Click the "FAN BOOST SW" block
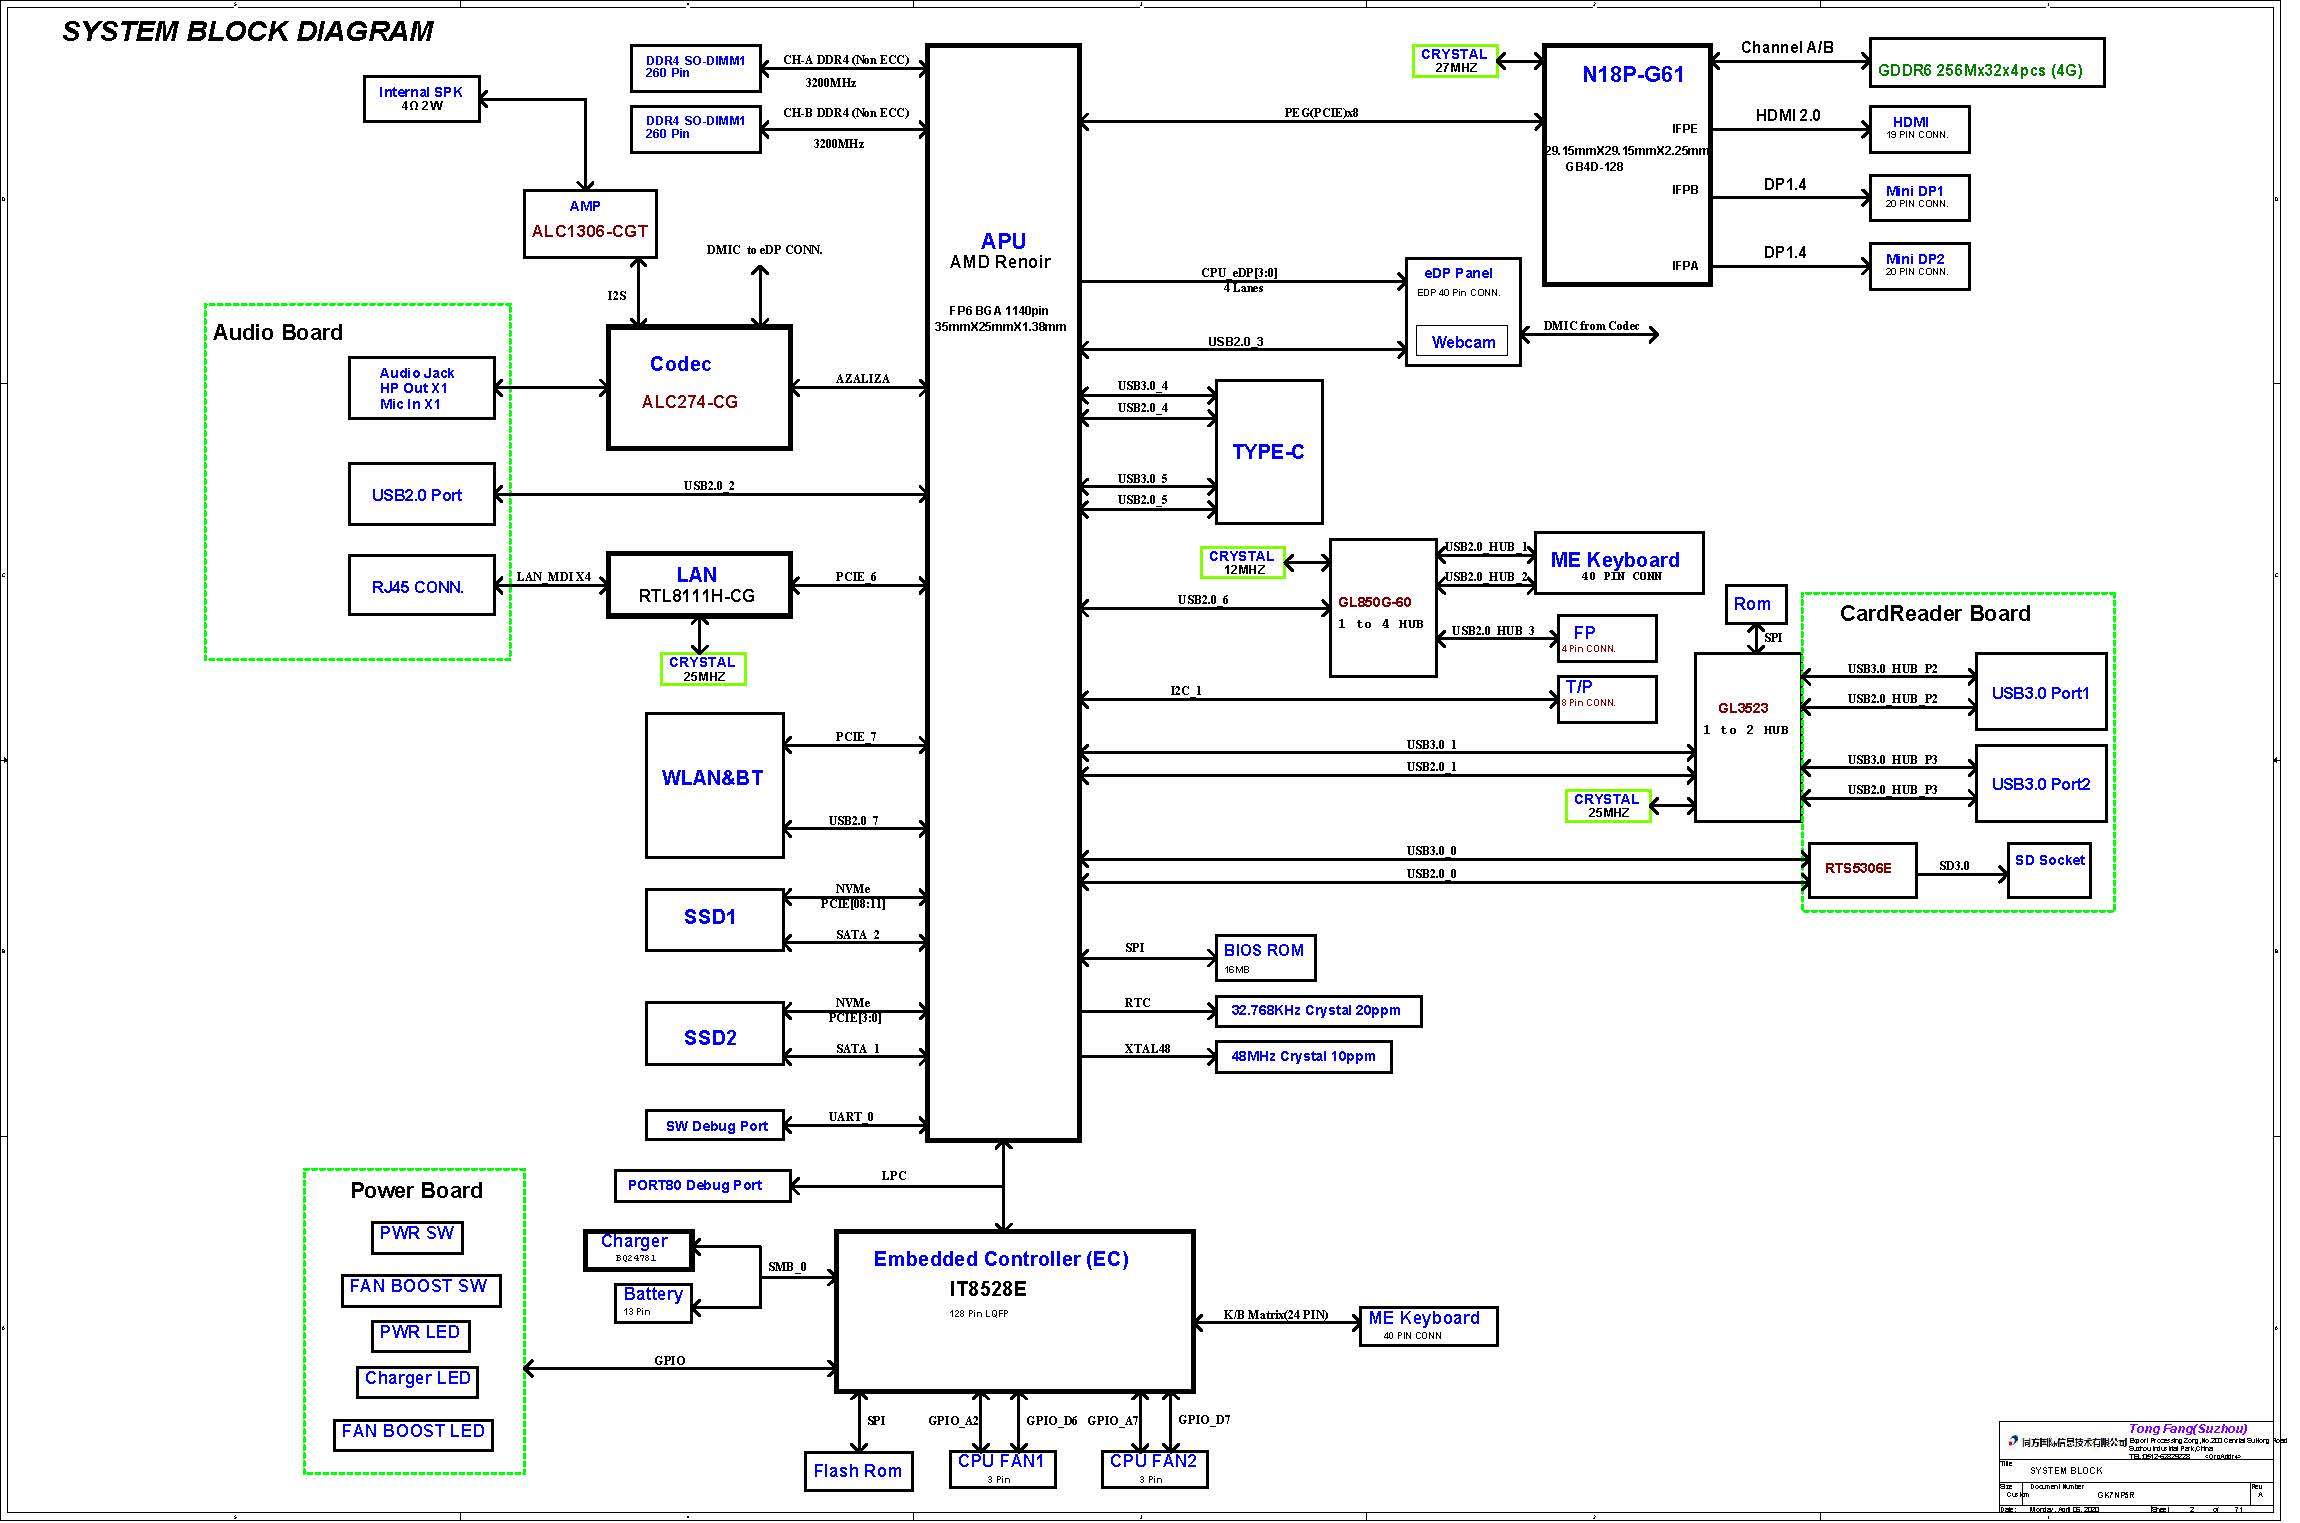The width and height of the screenshot is (2300, 1523). coord(420,1290)
